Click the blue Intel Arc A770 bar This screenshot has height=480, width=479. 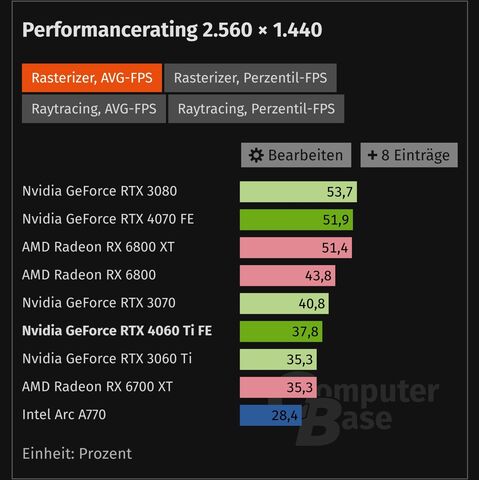pyautogui.click(x=271, y=415)
